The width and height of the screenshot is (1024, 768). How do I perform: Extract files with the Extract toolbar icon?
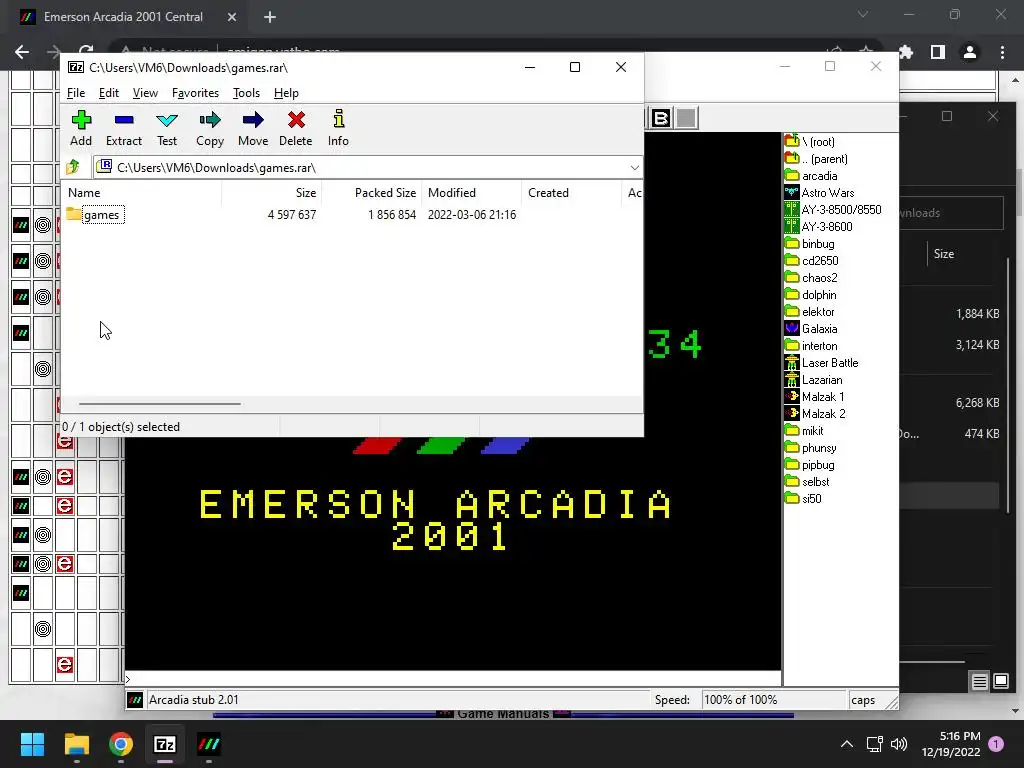click(123, 129)
